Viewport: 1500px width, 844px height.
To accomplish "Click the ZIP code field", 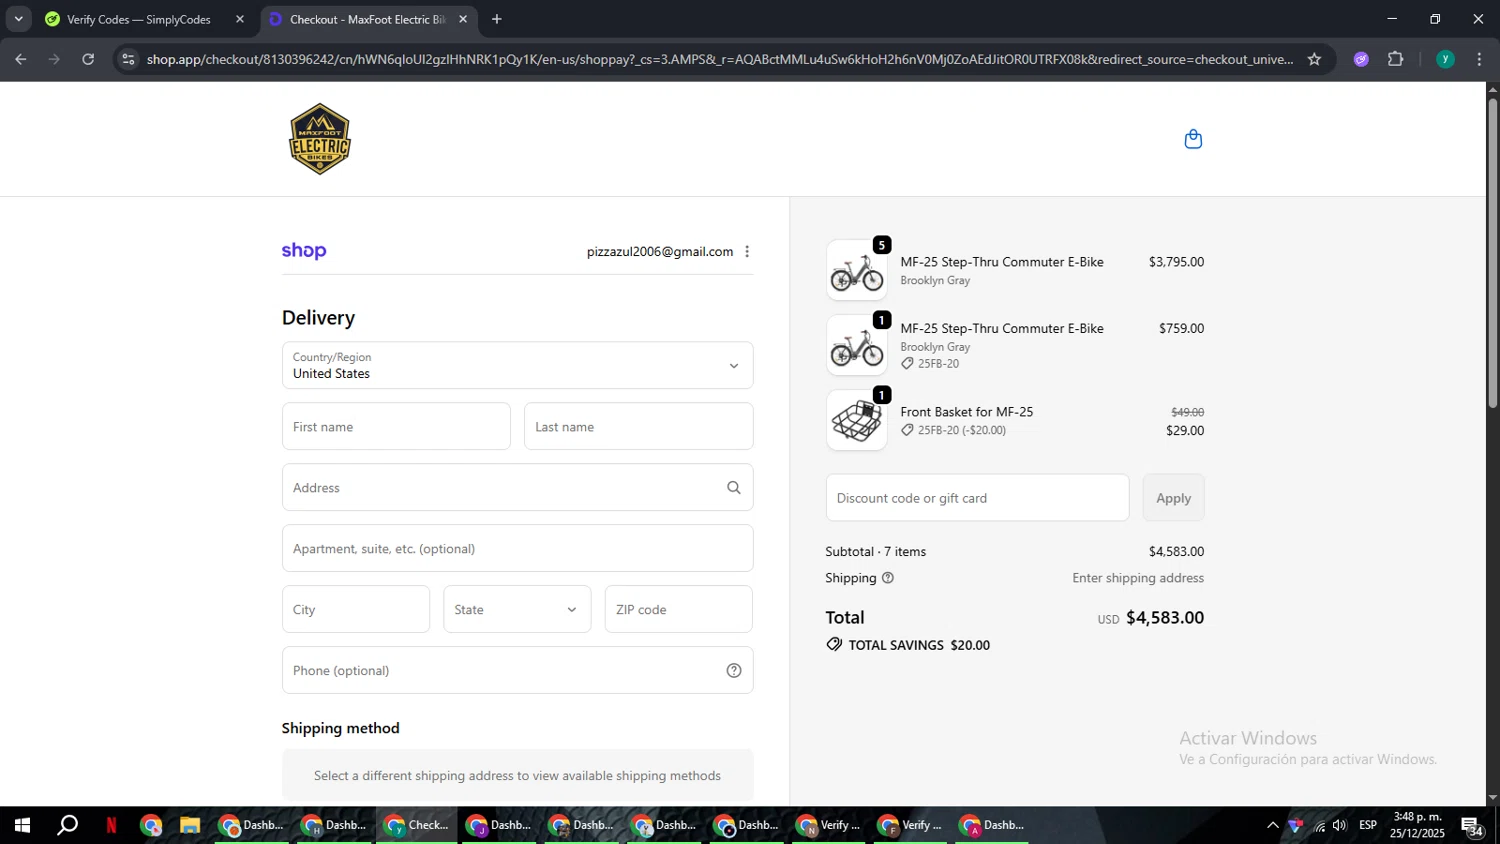I will (678, 610).
